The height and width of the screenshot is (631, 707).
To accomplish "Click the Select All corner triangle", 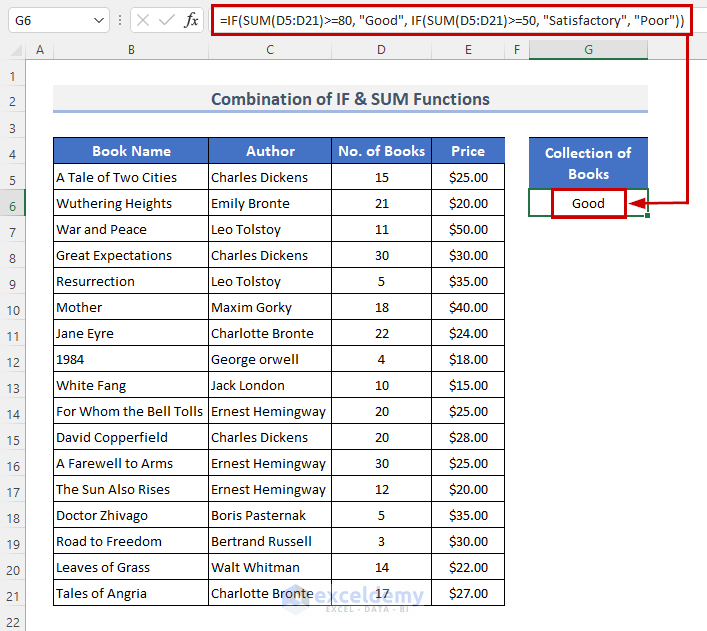I will tap(14, 50).
